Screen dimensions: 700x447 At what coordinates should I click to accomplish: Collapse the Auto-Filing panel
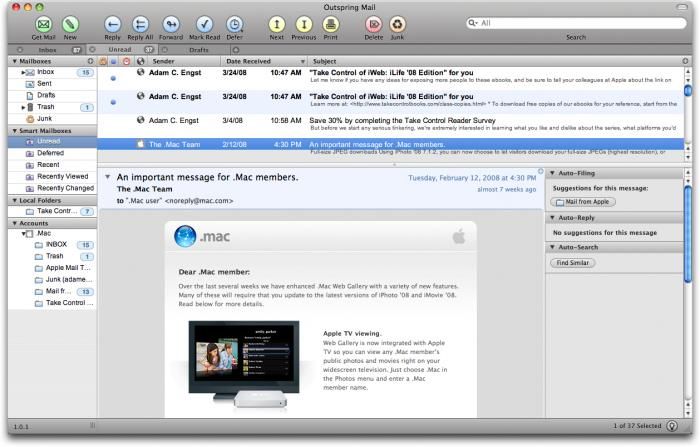coord(552,173)
